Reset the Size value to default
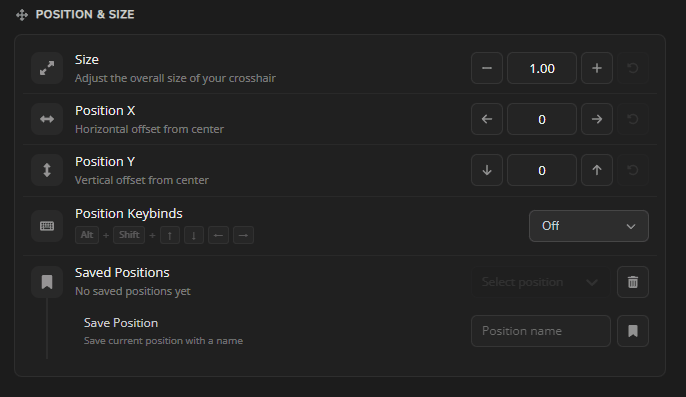Viewport: 686px width, 397px height. [633, 68]
